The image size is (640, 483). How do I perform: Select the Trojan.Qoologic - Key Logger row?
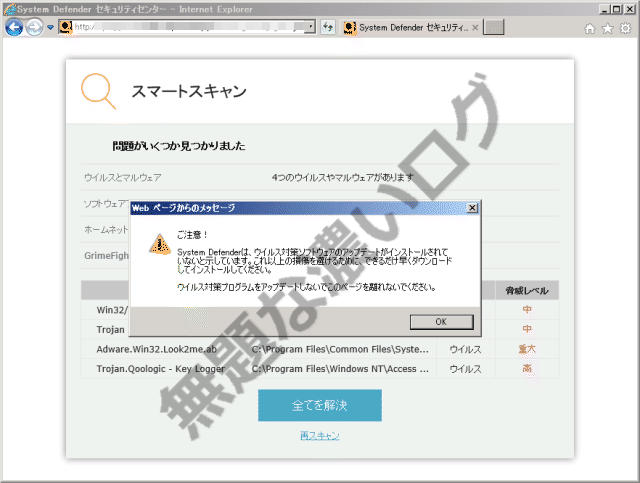320,369
